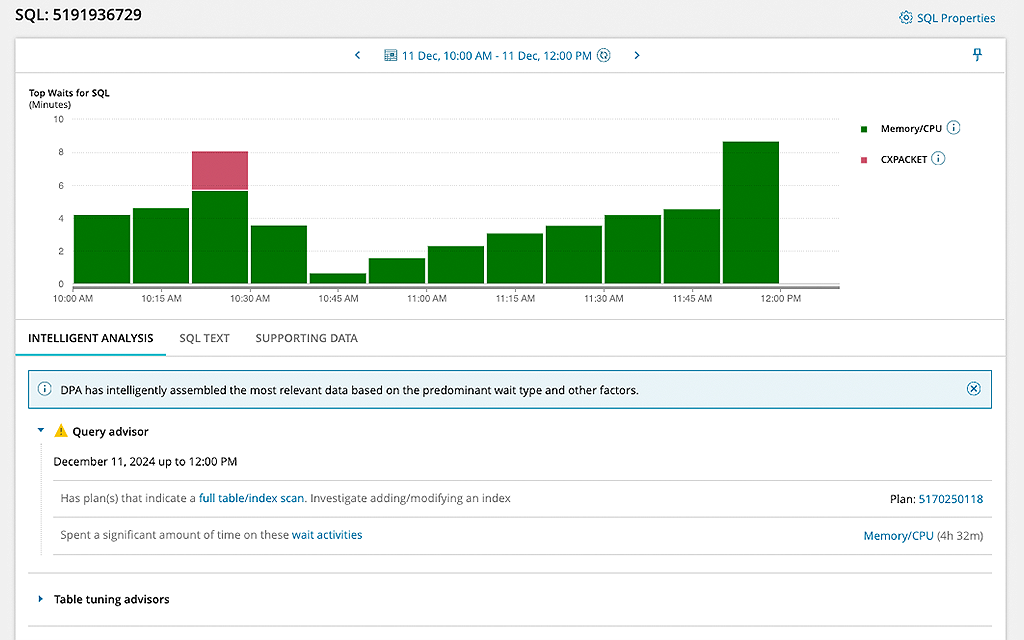Click the pin icon on chart panel
Screen dimensions: 1024x640
tap(977, 55)
